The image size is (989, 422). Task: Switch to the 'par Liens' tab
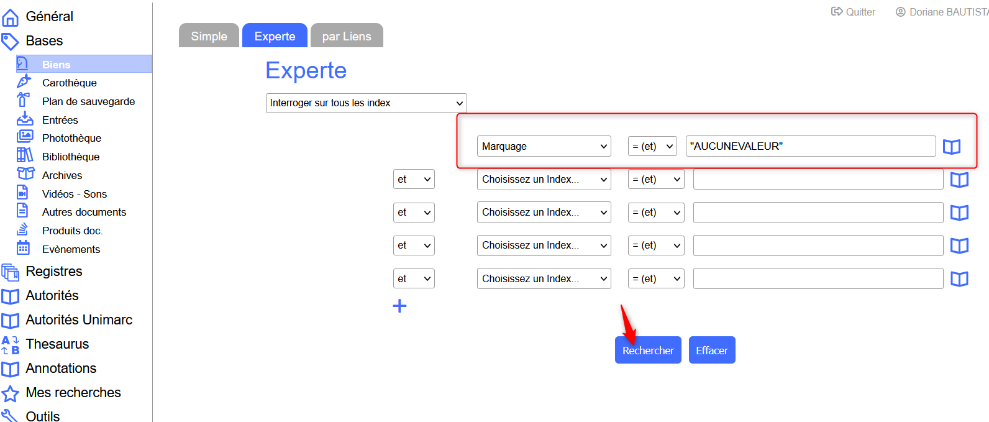point(346,36)
